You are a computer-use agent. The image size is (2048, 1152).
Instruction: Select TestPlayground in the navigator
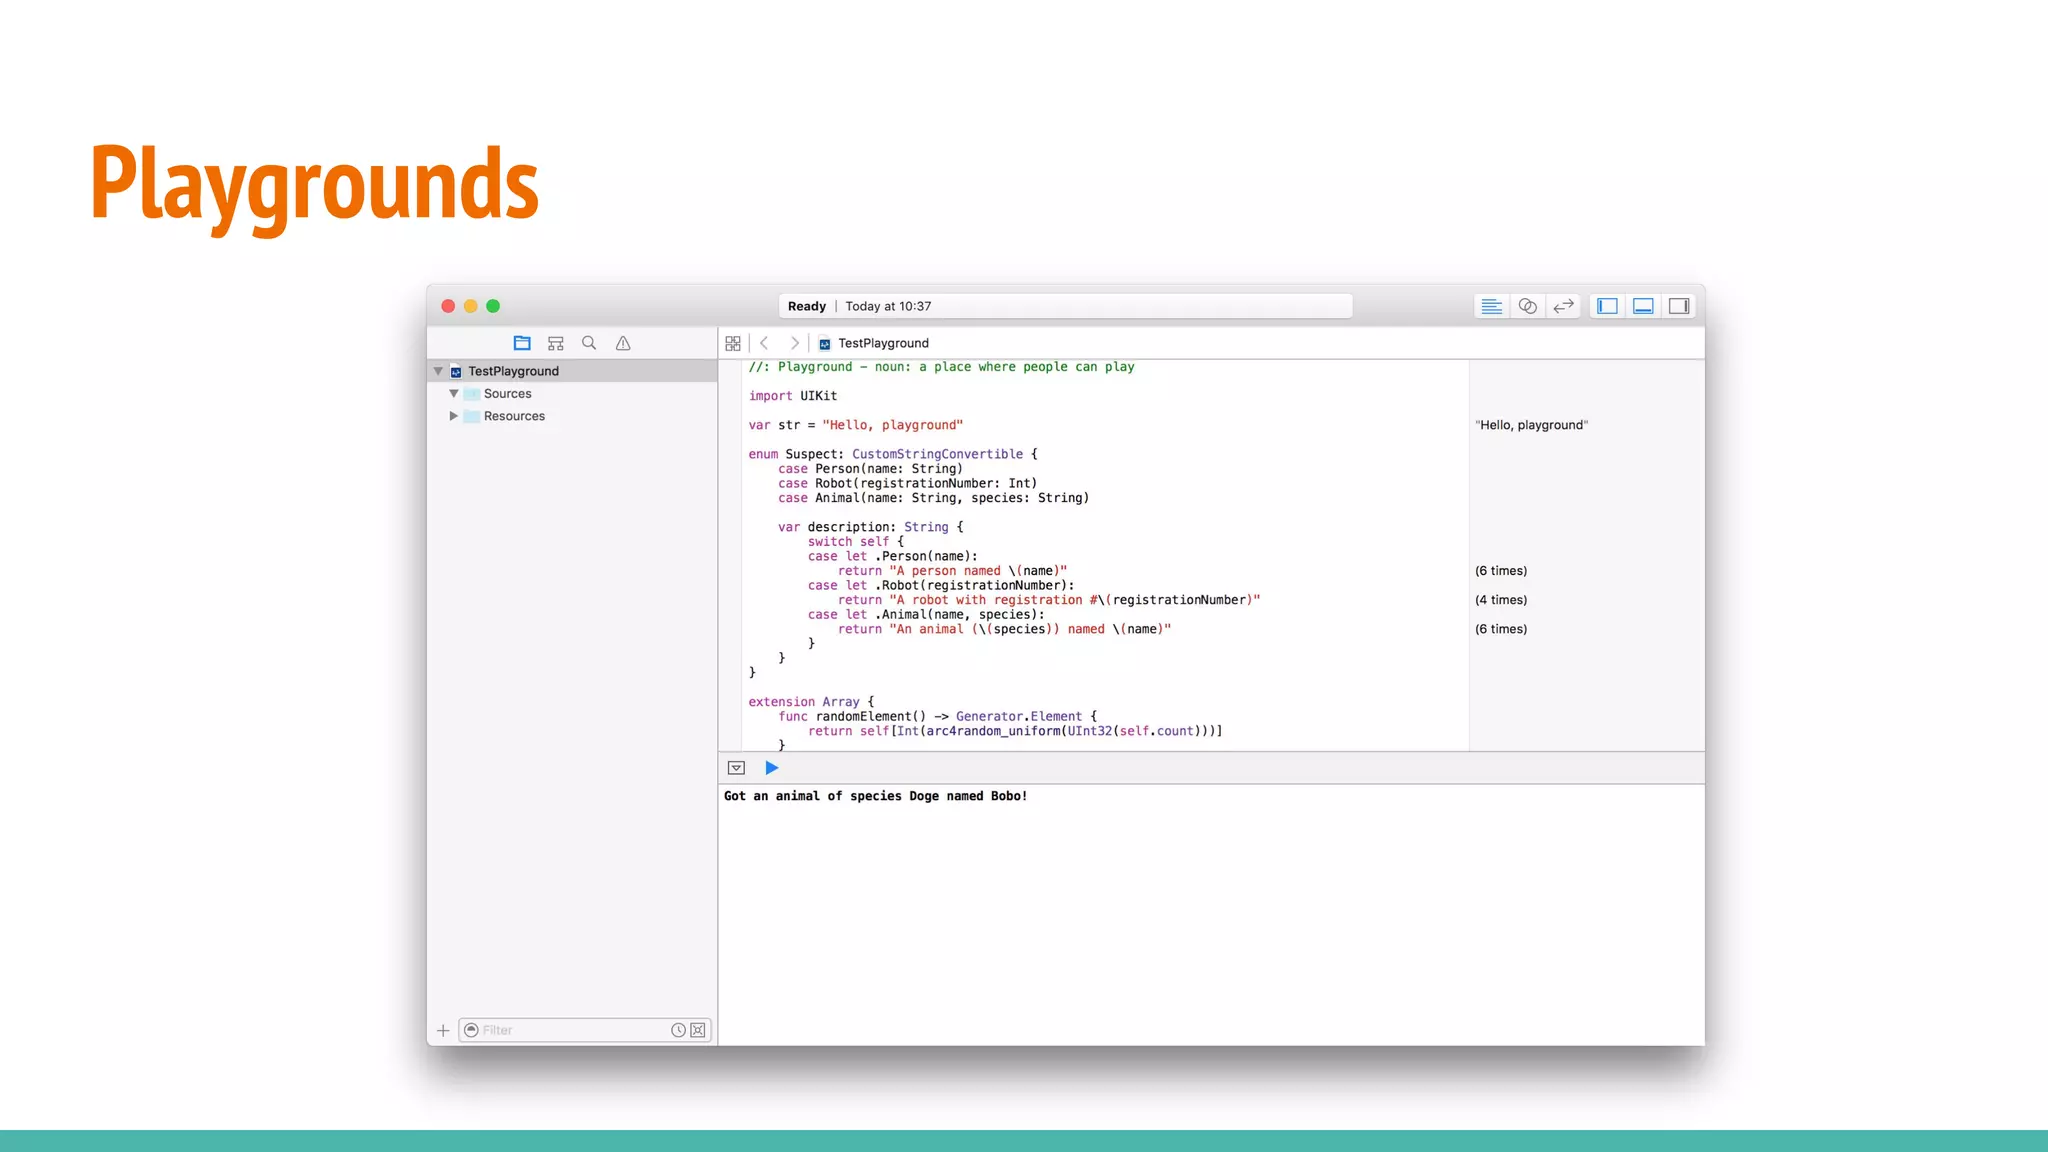coord(572,371)
